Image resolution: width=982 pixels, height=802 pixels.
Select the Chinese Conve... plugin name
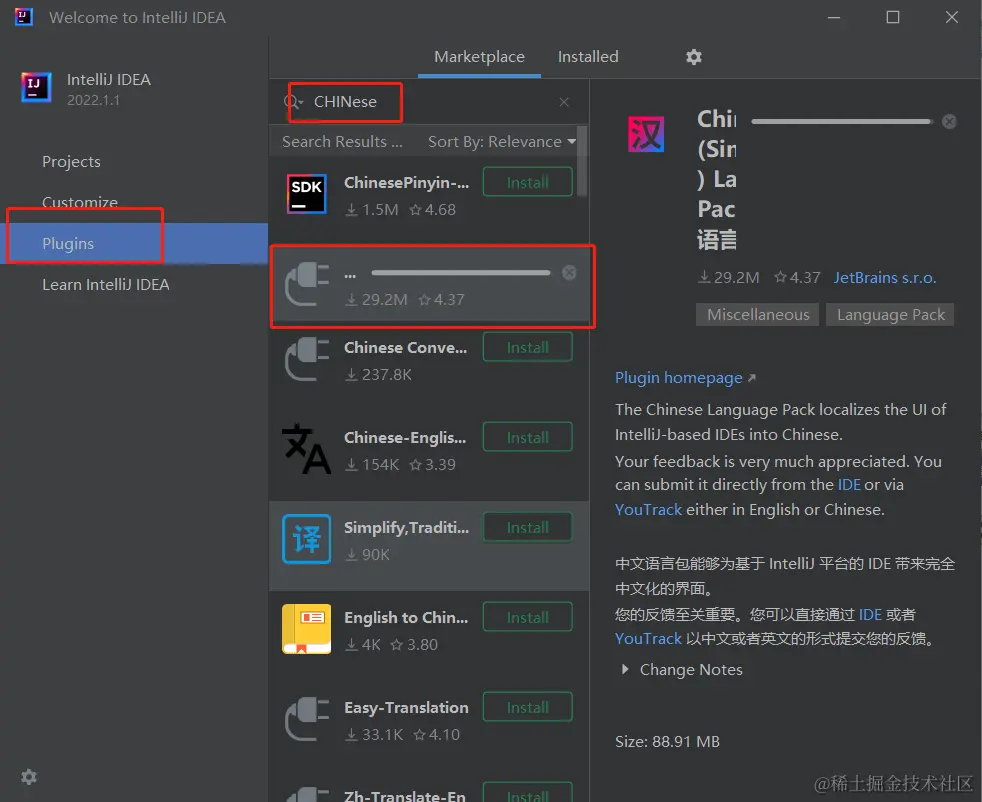point(405,347)
